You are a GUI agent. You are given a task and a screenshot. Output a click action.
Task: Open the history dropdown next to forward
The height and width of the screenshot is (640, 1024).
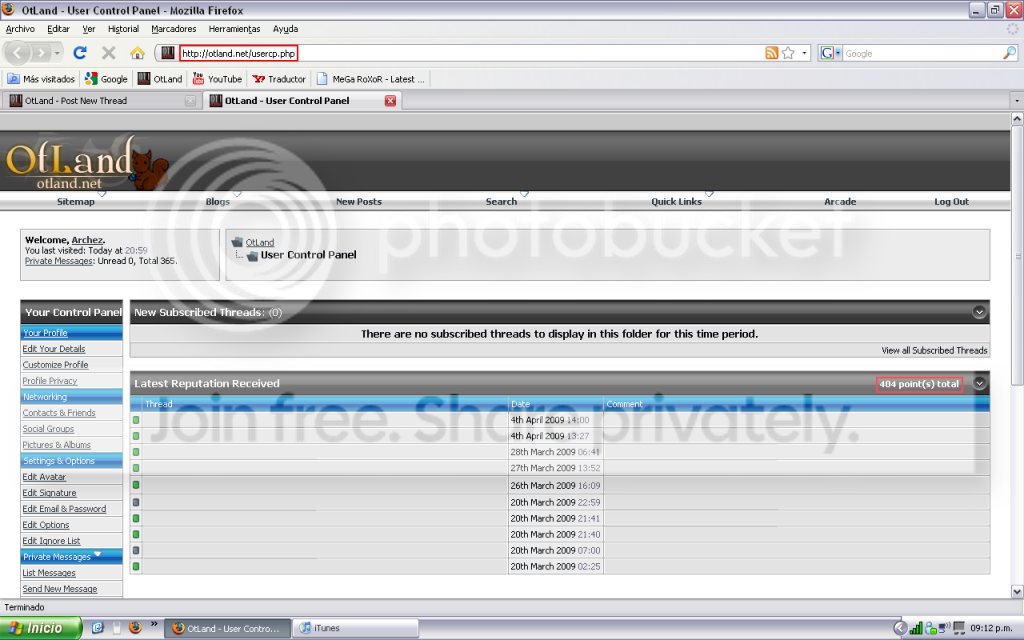(57, 53)
